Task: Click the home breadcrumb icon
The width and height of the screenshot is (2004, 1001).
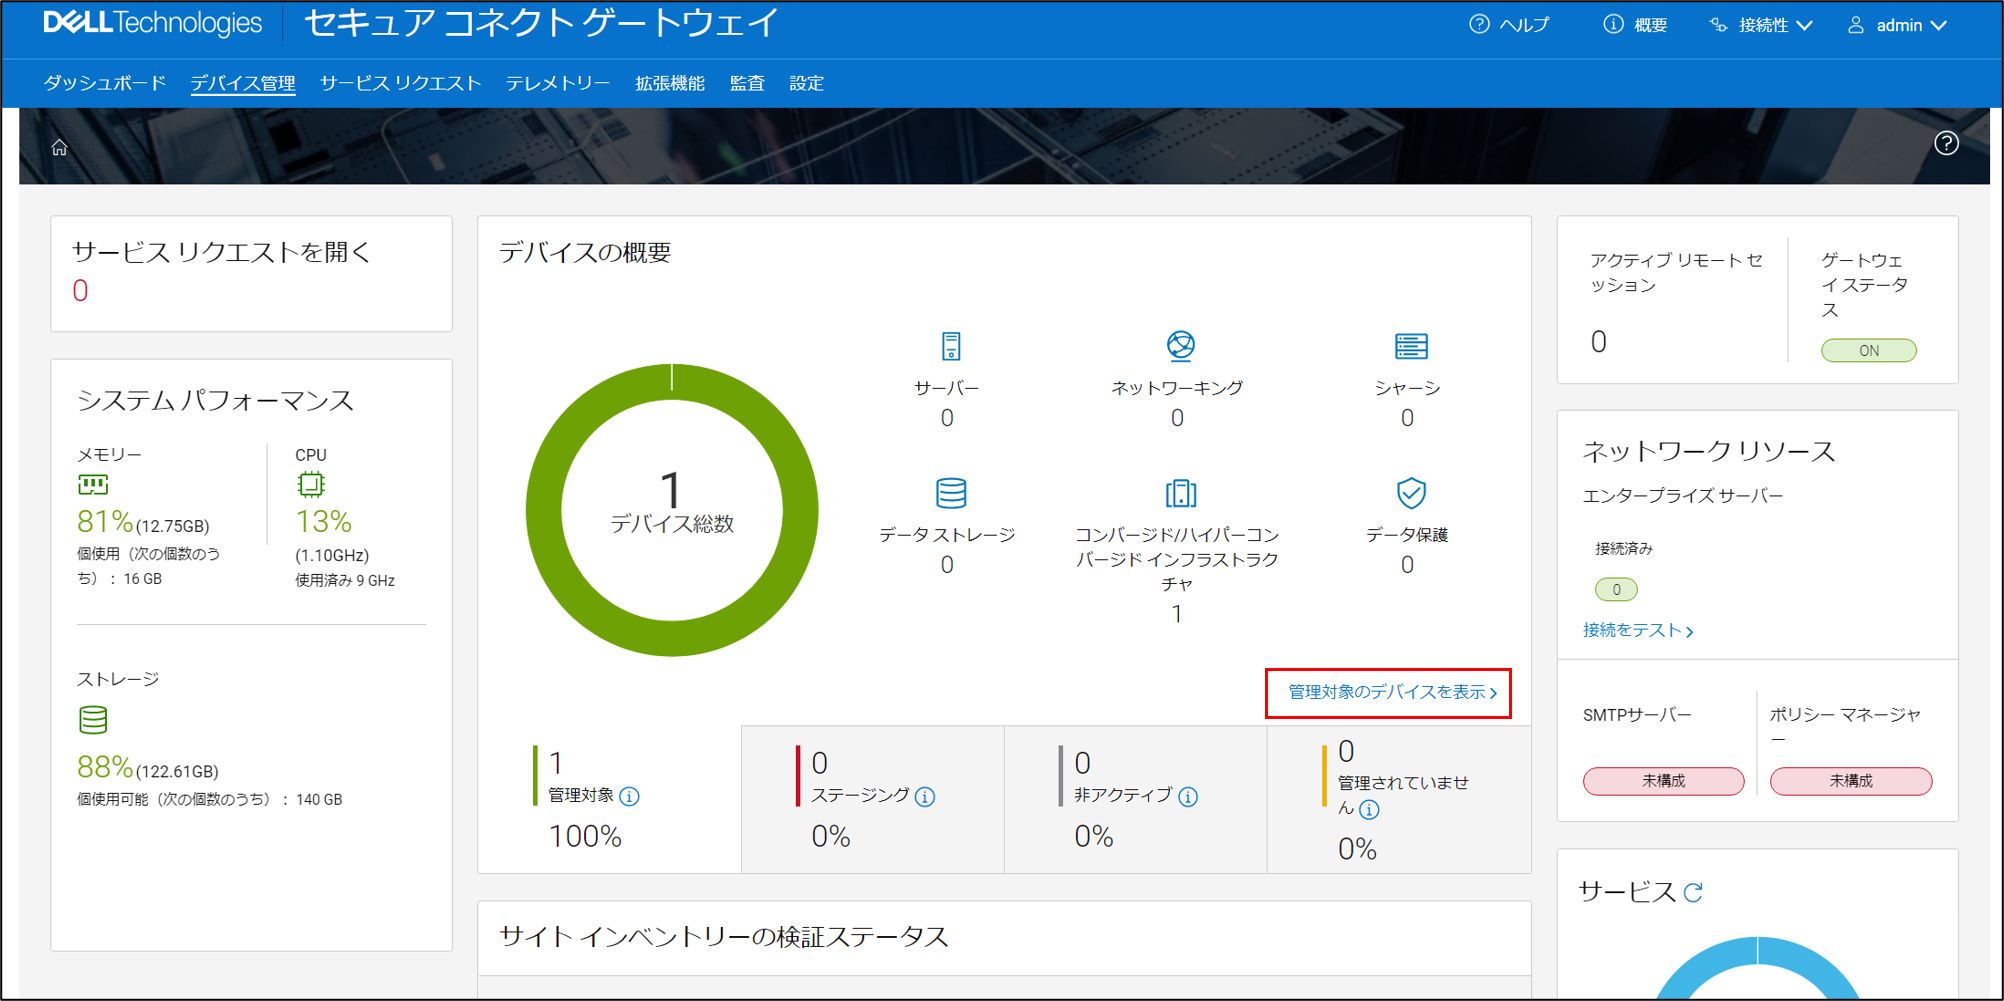Action: (x=60, y=148)
